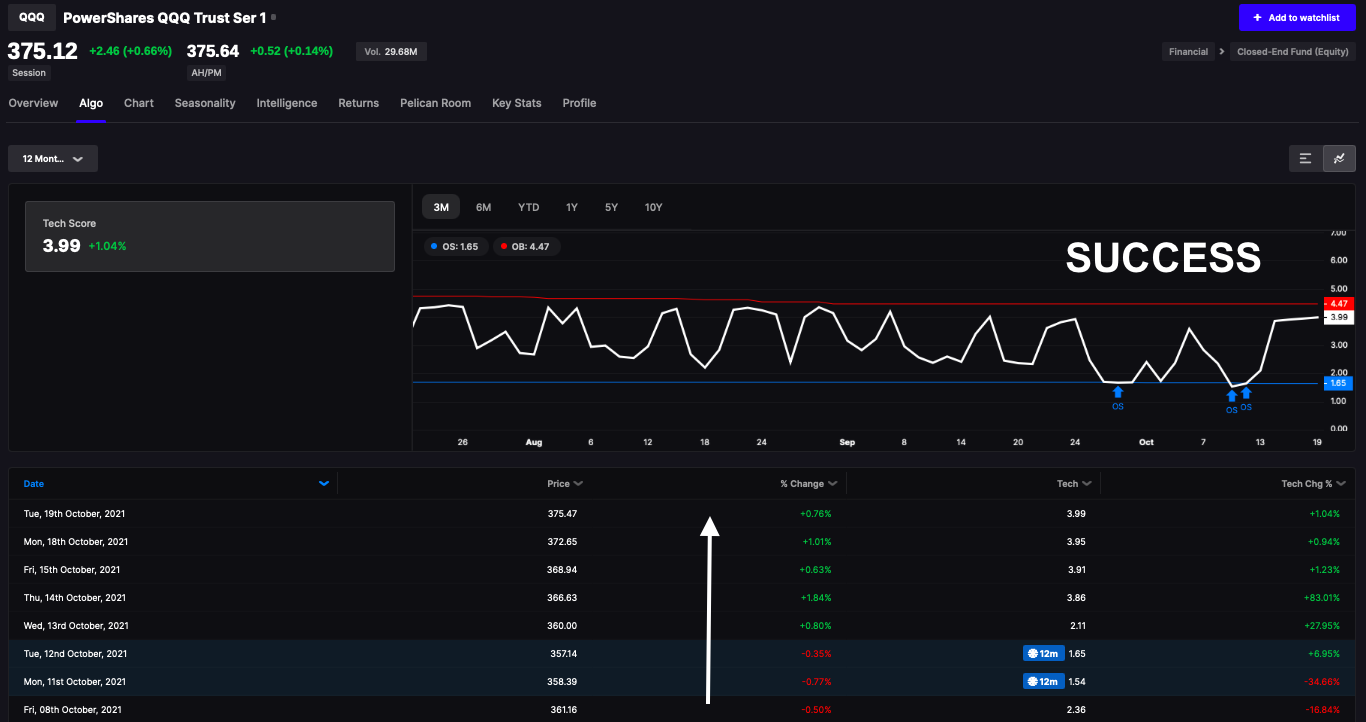Open the Profile tab
This screenshot has height=722, width=1366.
coord(579,103)
